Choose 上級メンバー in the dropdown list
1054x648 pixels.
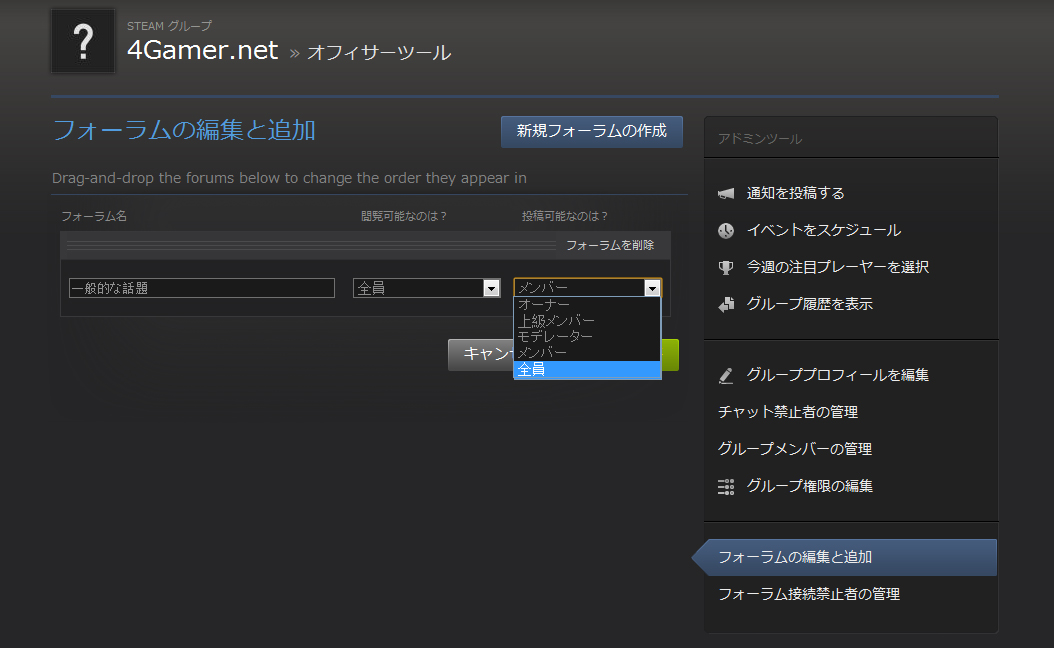(556, 321)
